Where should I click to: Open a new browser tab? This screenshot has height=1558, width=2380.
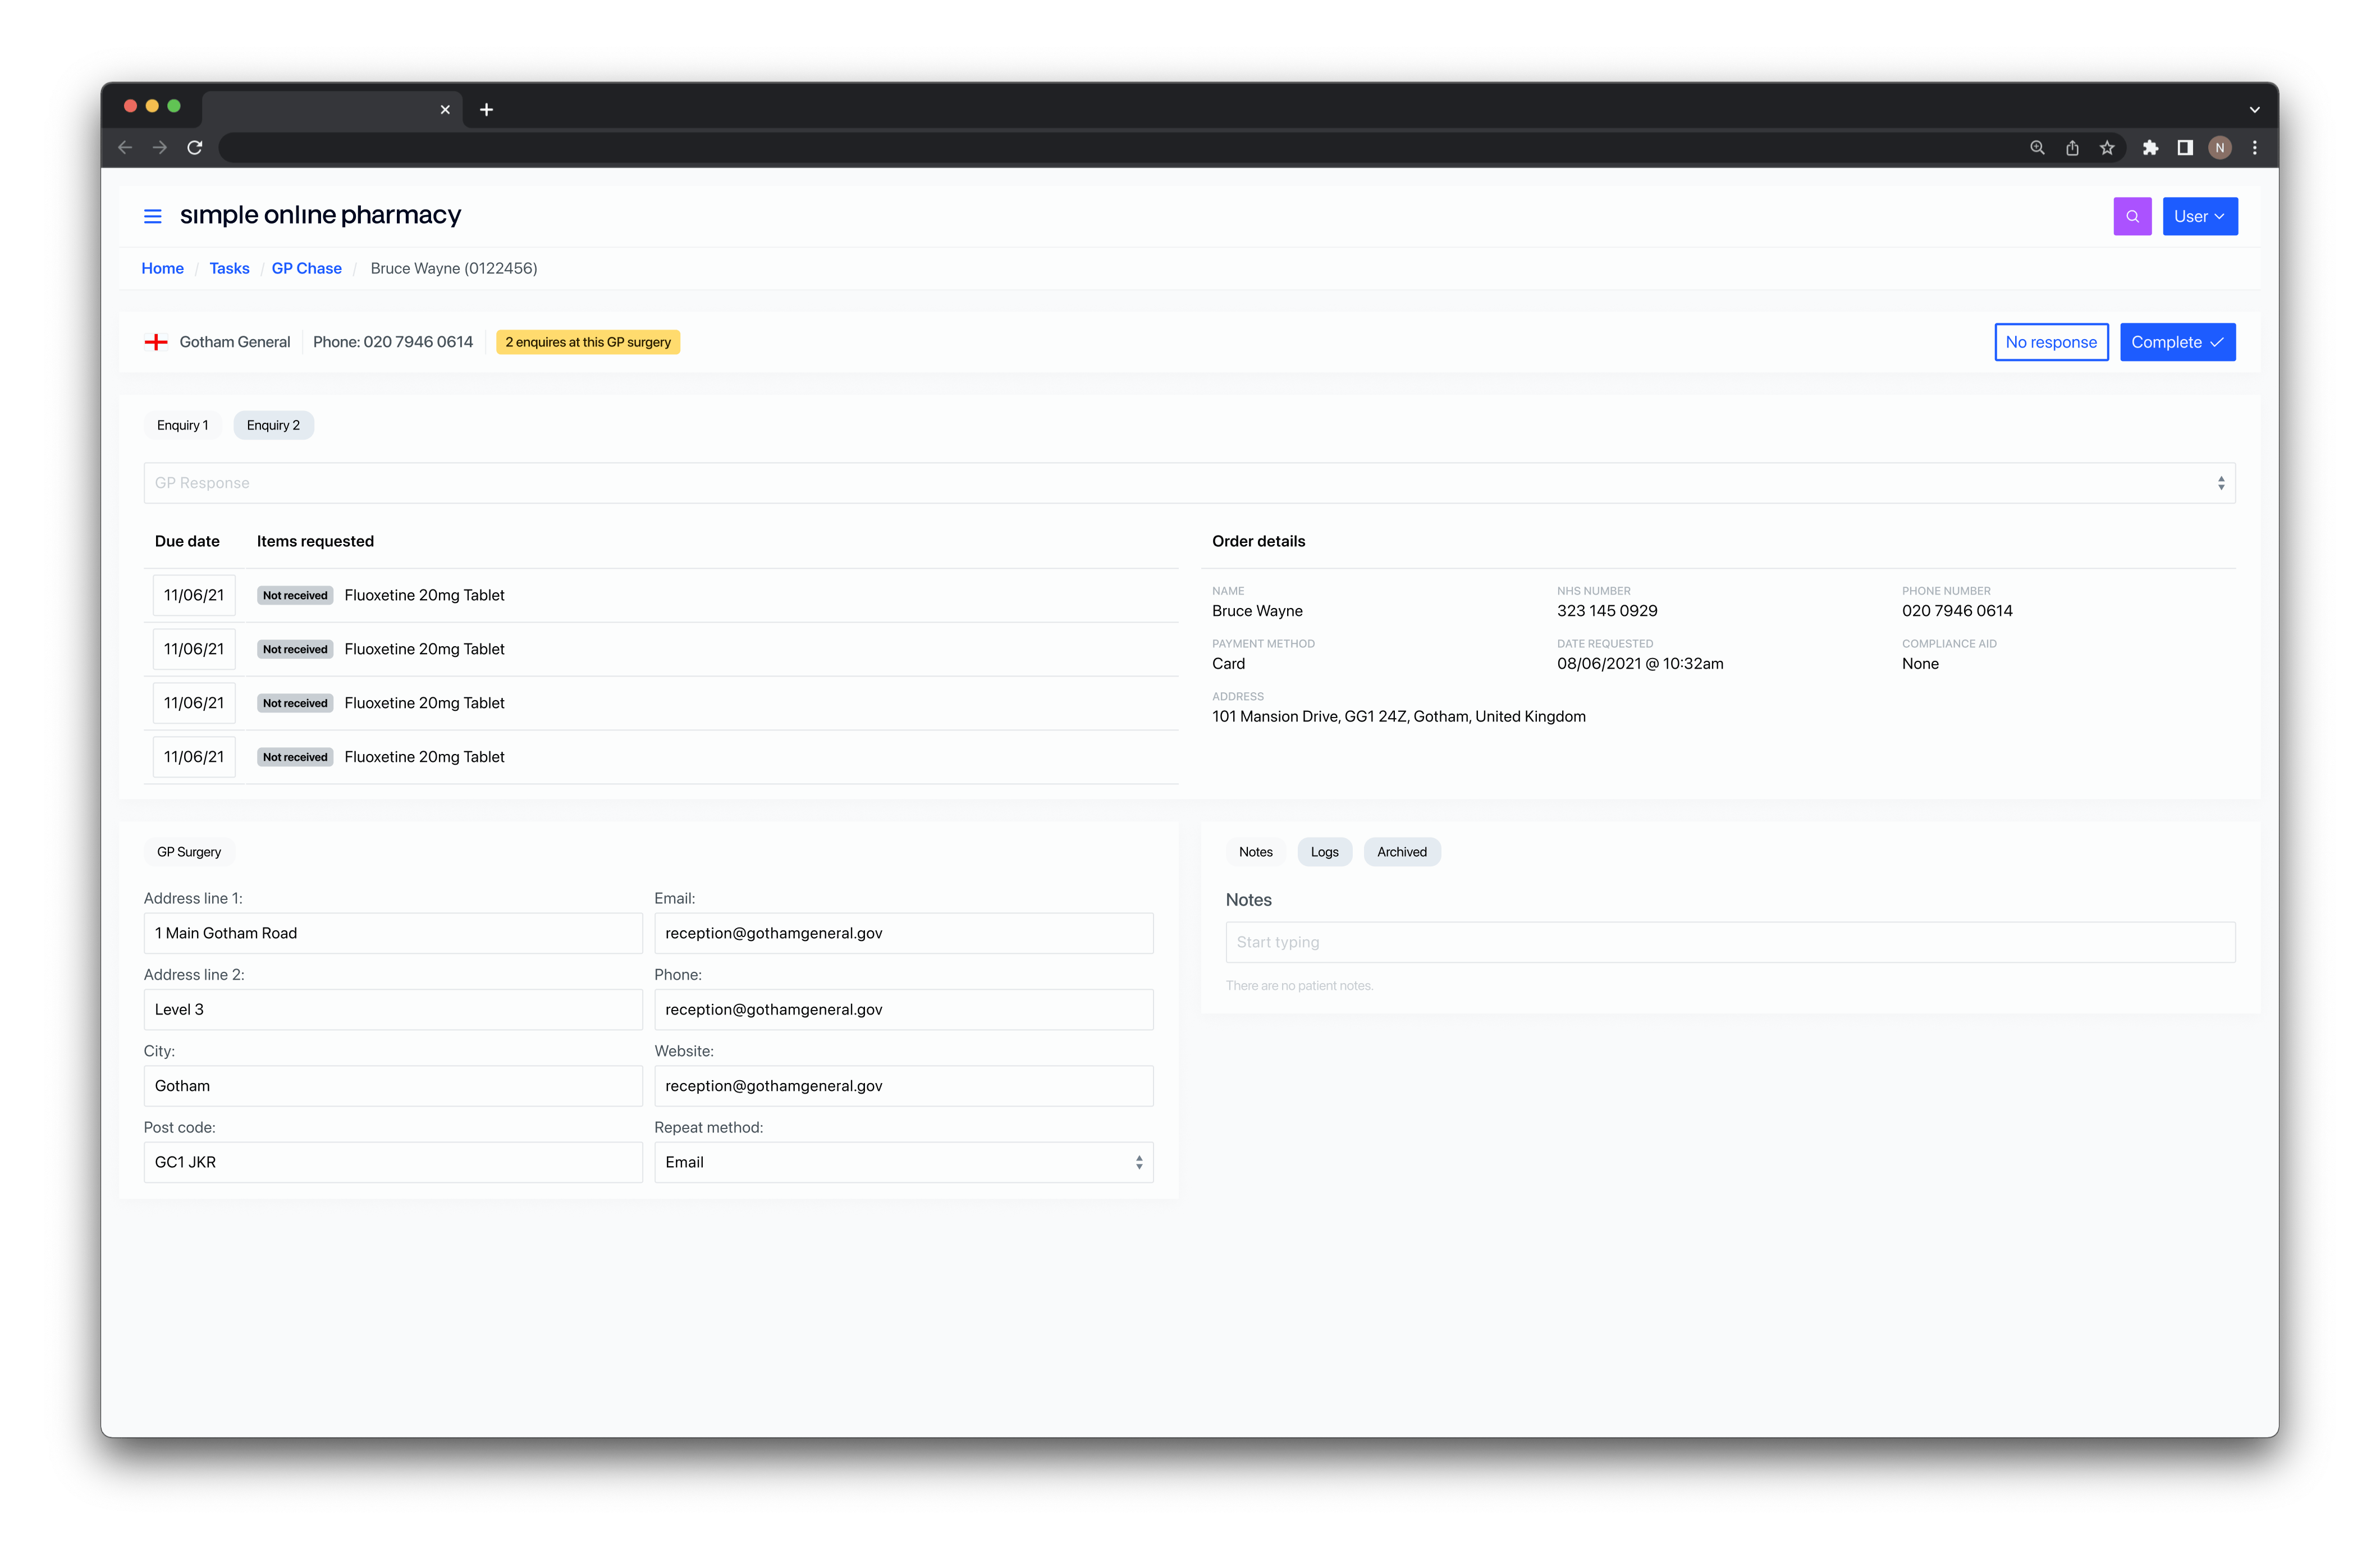tap(486, 110)
